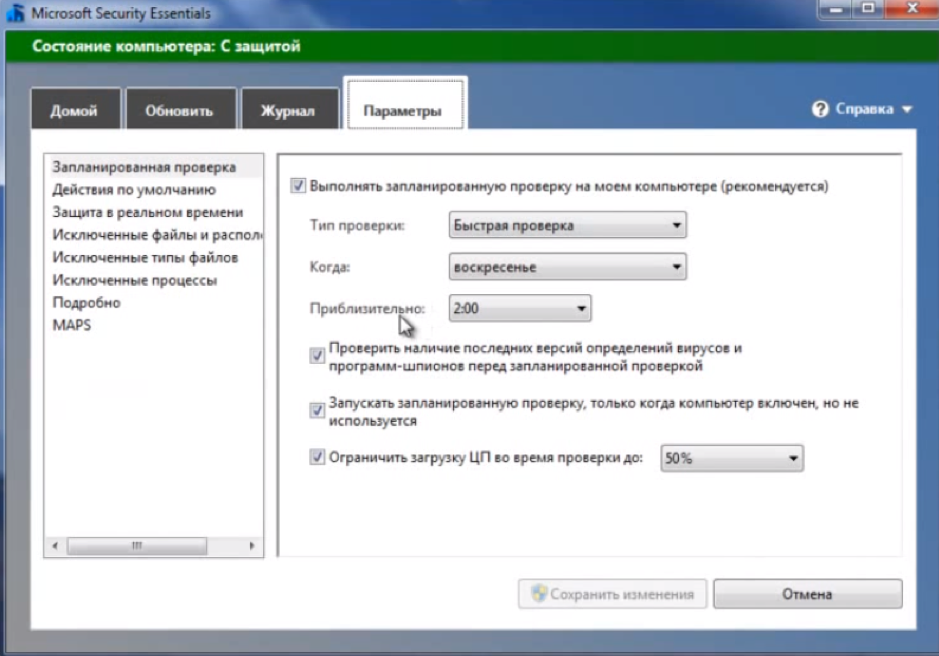The image size is (939, 656).
Task: Select Исключенные типы файлов item
Action: (153, 258)
